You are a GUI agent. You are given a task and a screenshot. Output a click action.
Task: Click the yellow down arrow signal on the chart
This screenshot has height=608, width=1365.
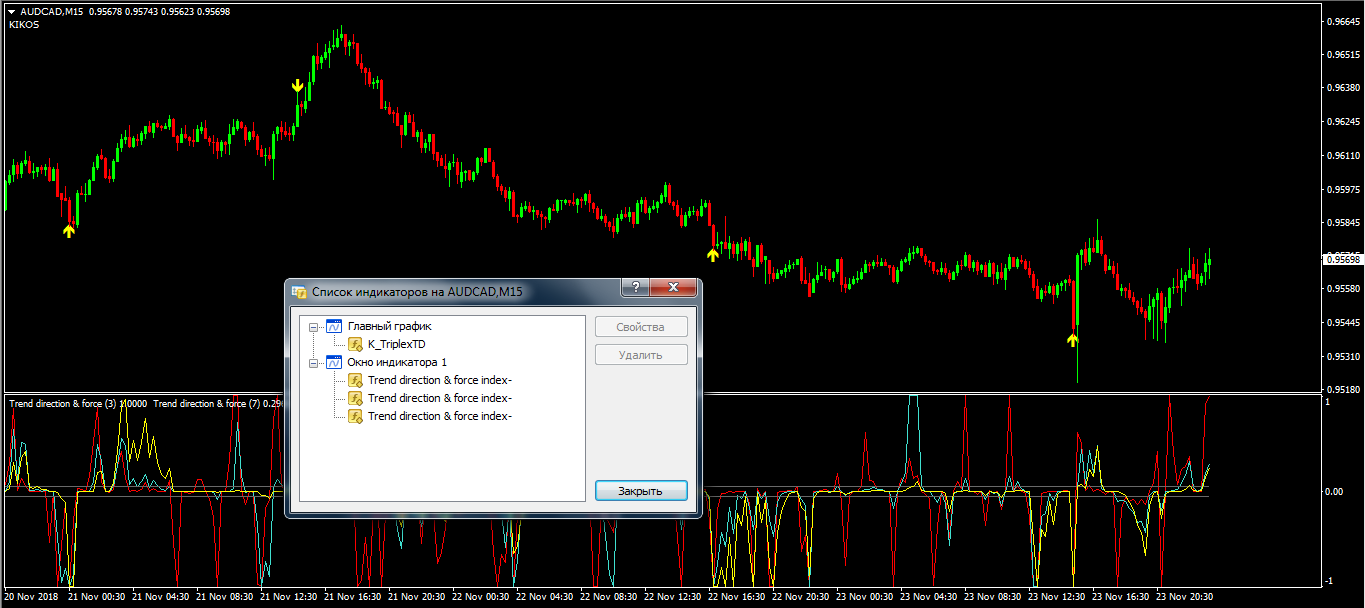[x=297, y=87]
